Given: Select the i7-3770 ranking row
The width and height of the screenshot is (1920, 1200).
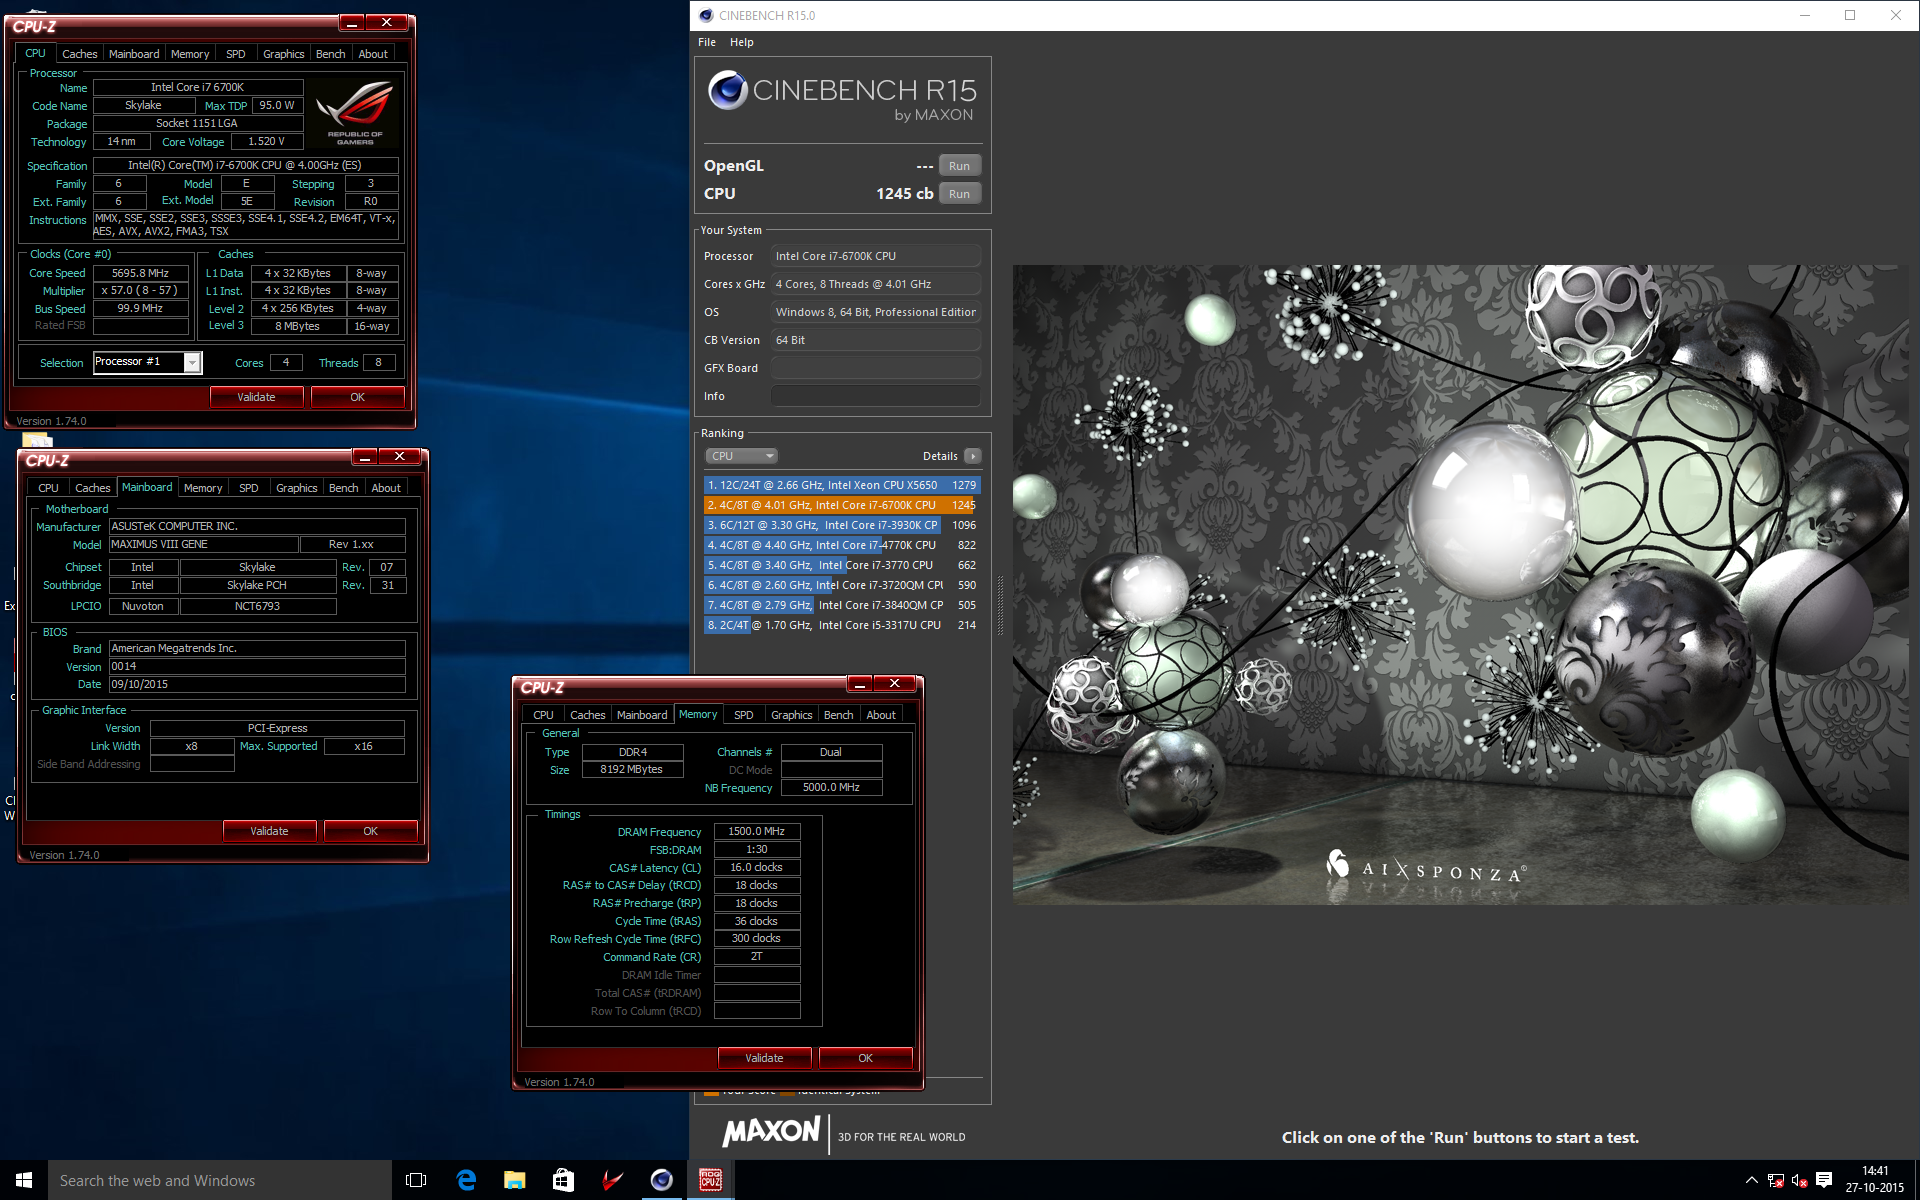Looking at the screenshot, I should (x=842, y=565).
